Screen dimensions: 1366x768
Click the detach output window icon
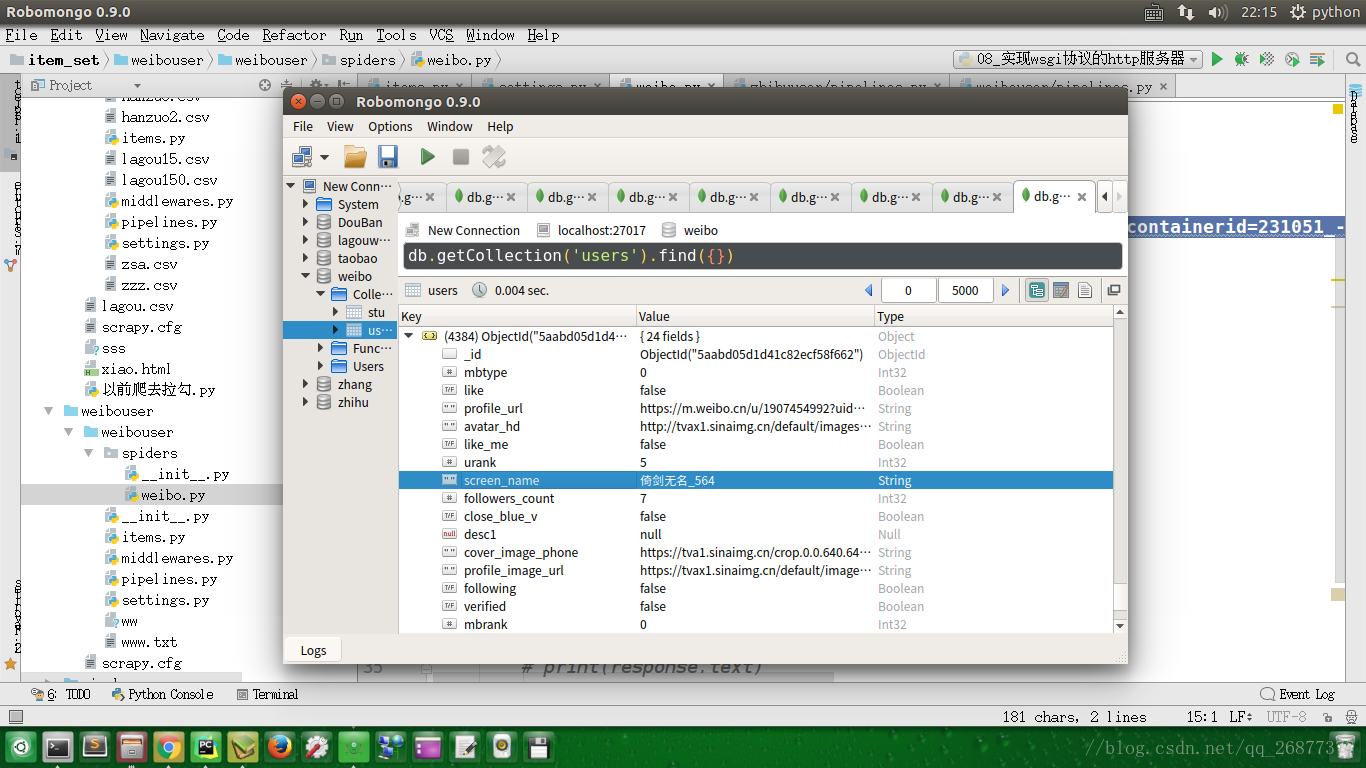coord(1113,290)
